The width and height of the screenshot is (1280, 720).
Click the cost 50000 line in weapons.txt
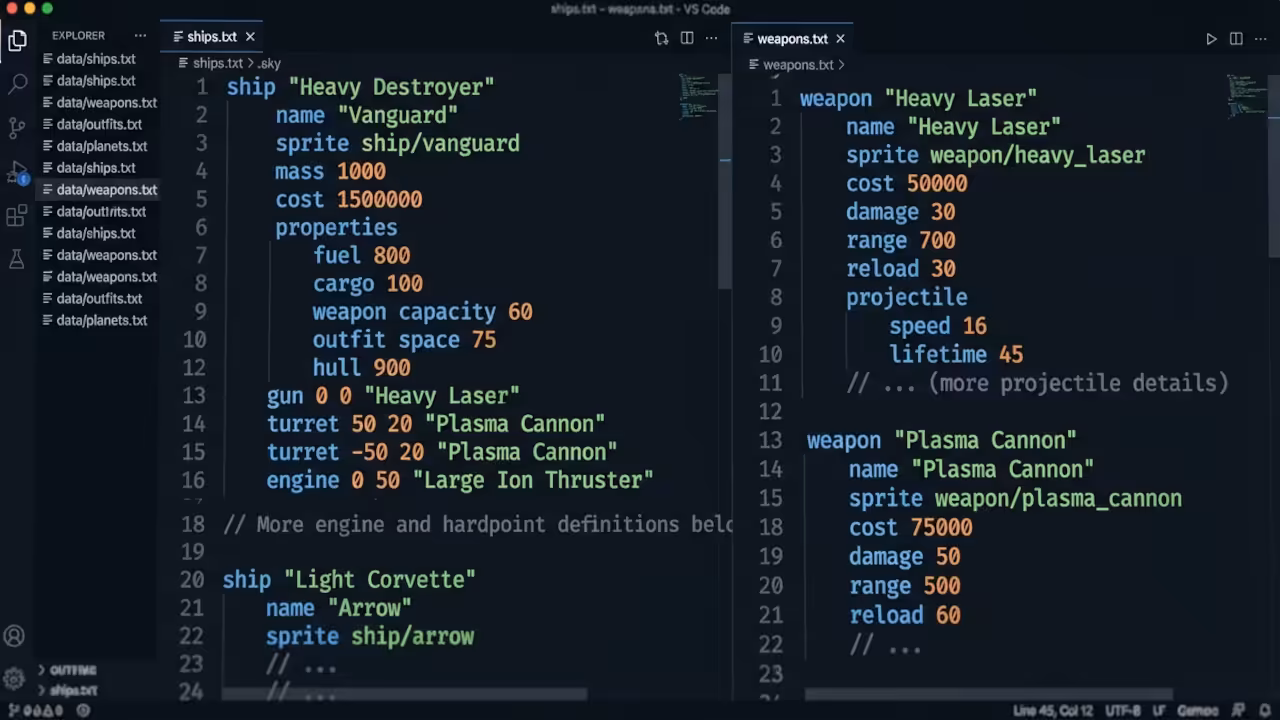(x=906, y=183)
